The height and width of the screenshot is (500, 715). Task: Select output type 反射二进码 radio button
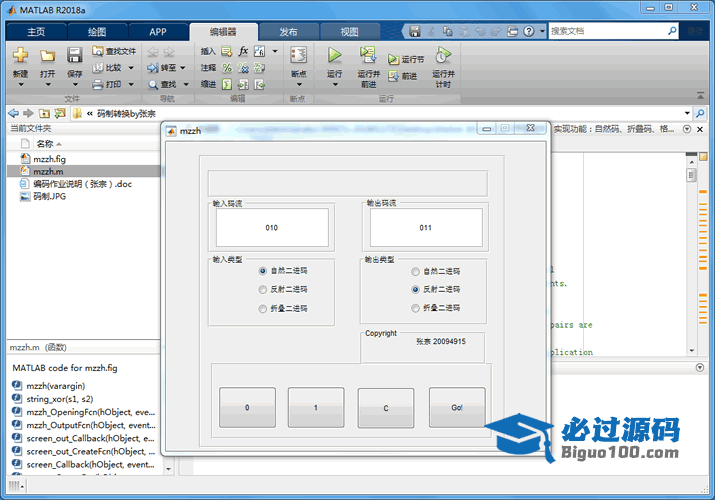tap(415, 289)
